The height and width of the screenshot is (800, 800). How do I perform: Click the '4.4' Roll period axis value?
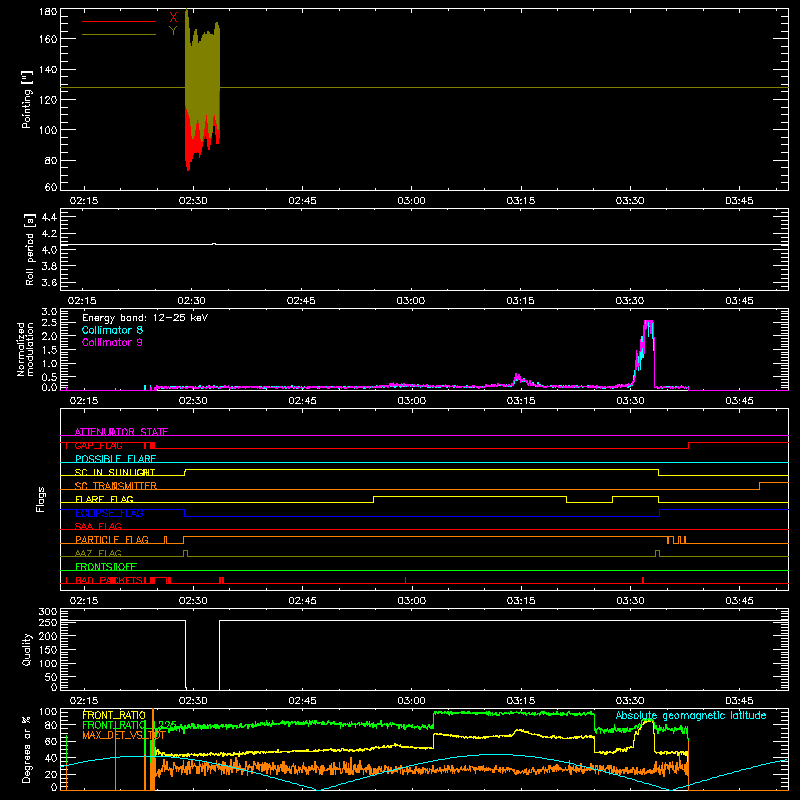49,217
